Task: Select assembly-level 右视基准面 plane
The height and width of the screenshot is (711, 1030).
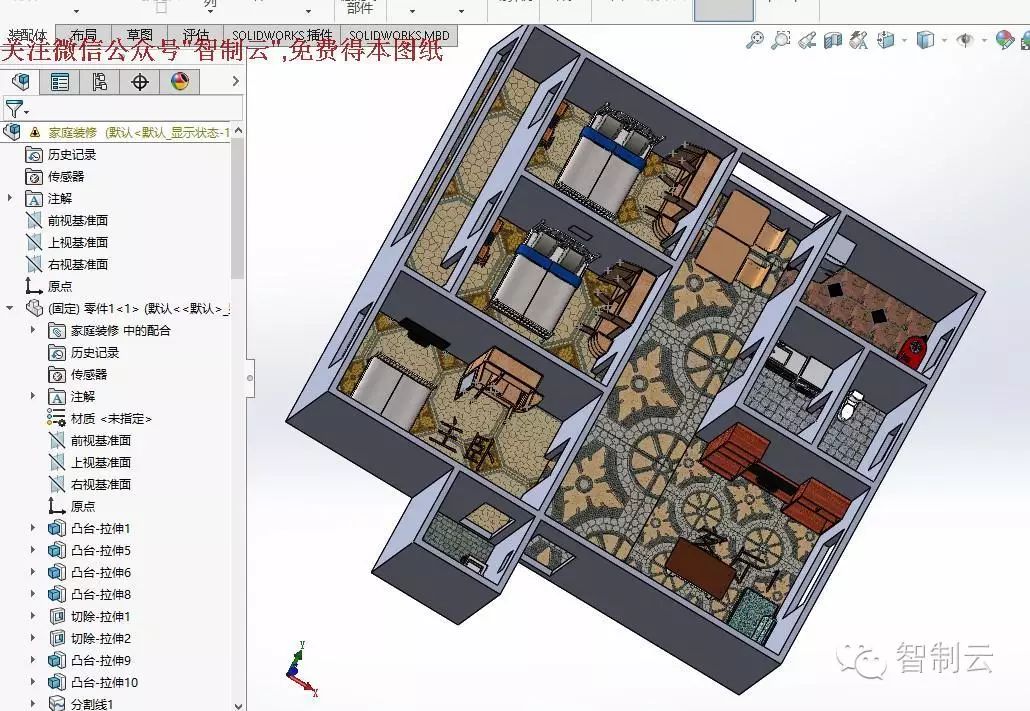Action: 78,264
